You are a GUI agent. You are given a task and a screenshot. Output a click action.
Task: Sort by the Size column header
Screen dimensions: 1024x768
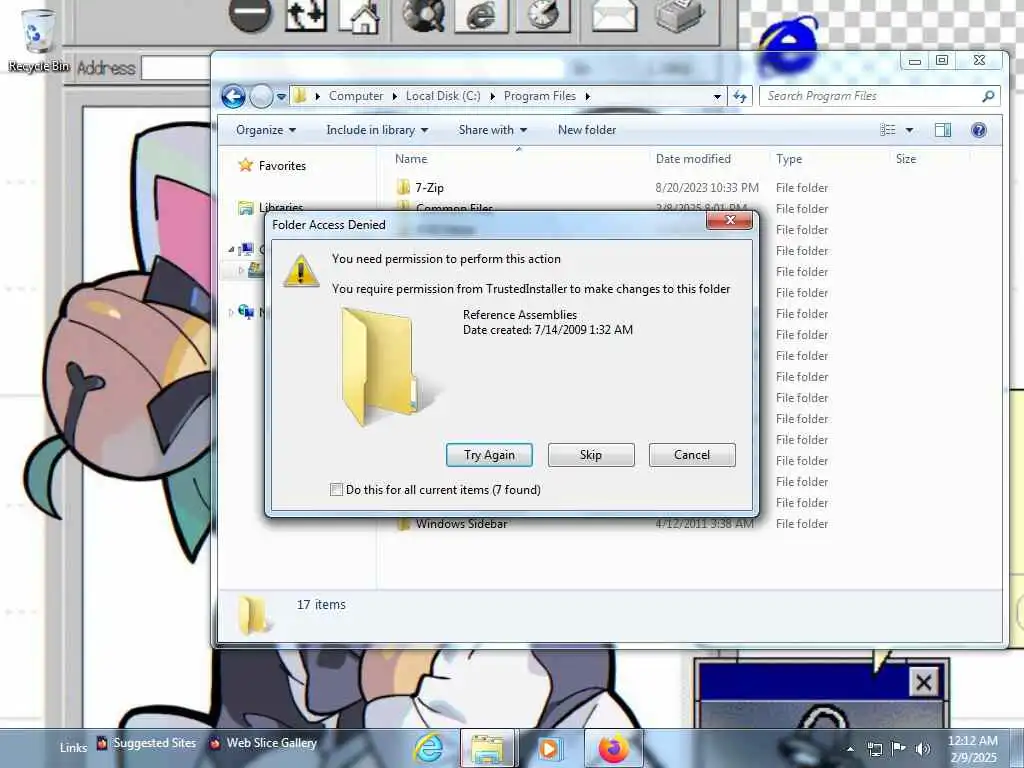click(906, 159)
